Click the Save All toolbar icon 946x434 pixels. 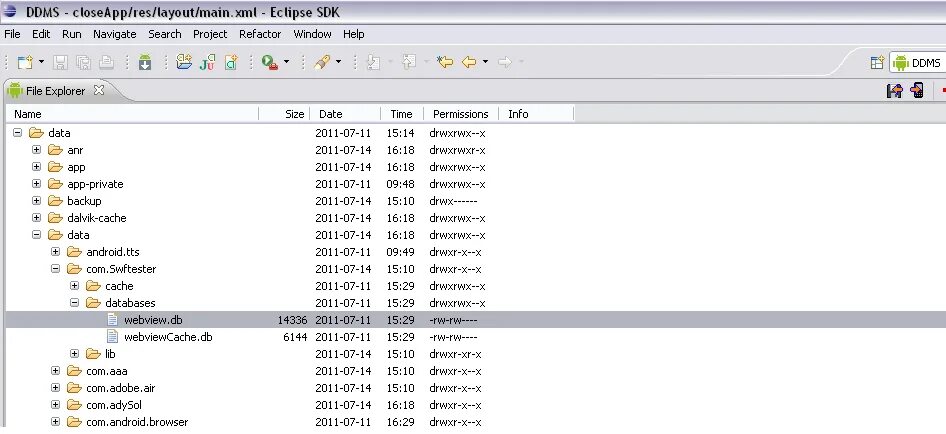point(83,62)
